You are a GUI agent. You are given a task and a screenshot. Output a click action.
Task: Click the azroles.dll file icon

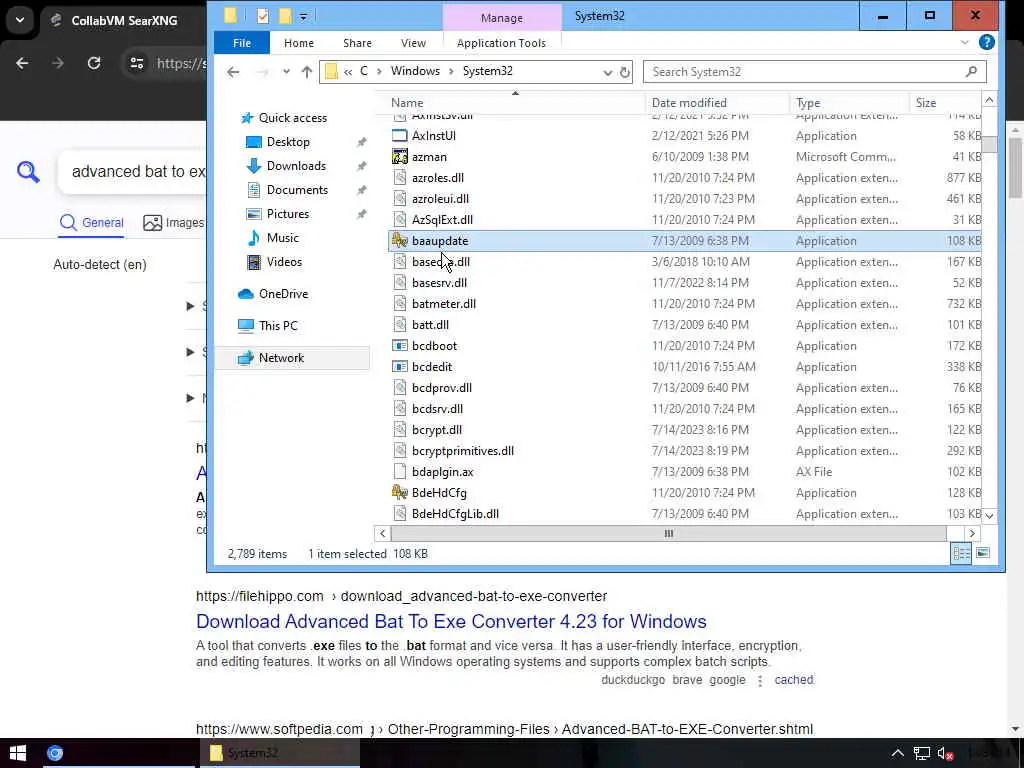tap(400, 178)
